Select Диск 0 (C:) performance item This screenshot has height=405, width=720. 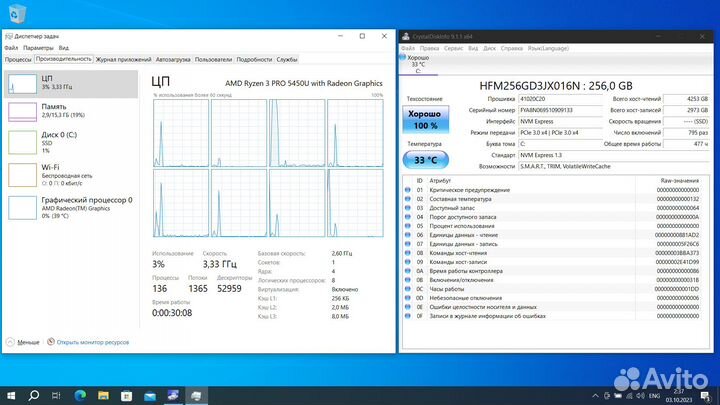pos(71,142)
